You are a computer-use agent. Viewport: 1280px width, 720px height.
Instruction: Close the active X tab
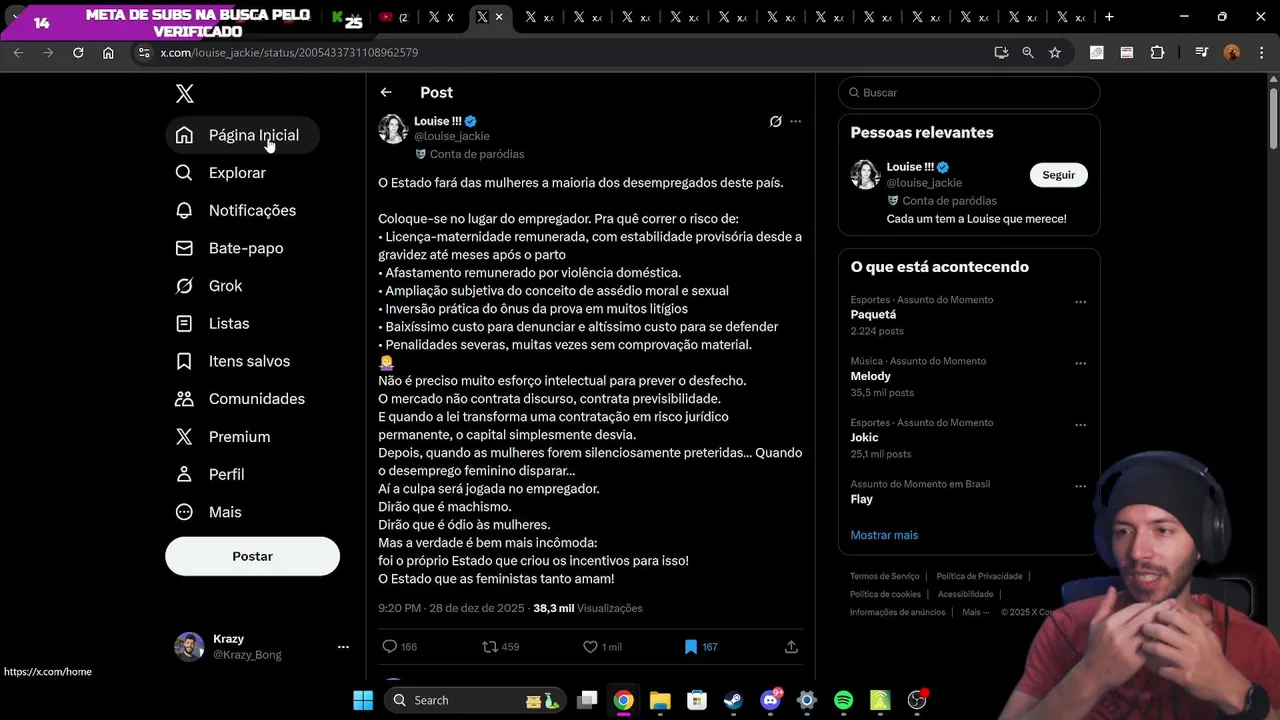[x=499, y=17]
